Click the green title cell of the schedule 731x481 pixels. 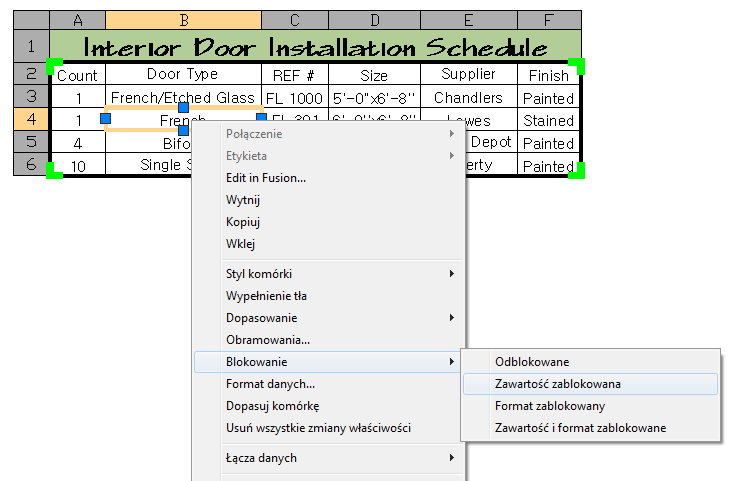point(315,47)
